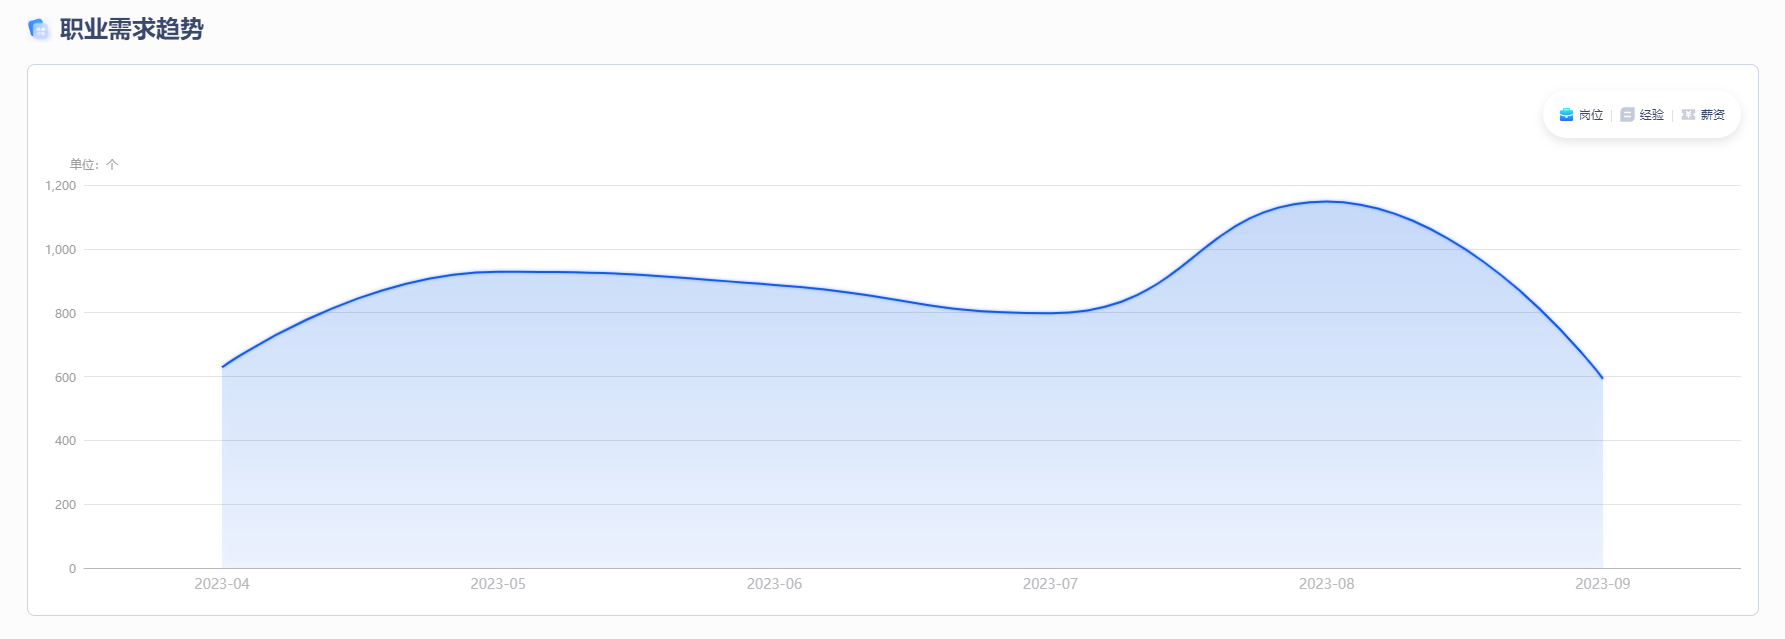
Task: Click the 单位: 个 unit label
Action: click(x=94, y=165)
